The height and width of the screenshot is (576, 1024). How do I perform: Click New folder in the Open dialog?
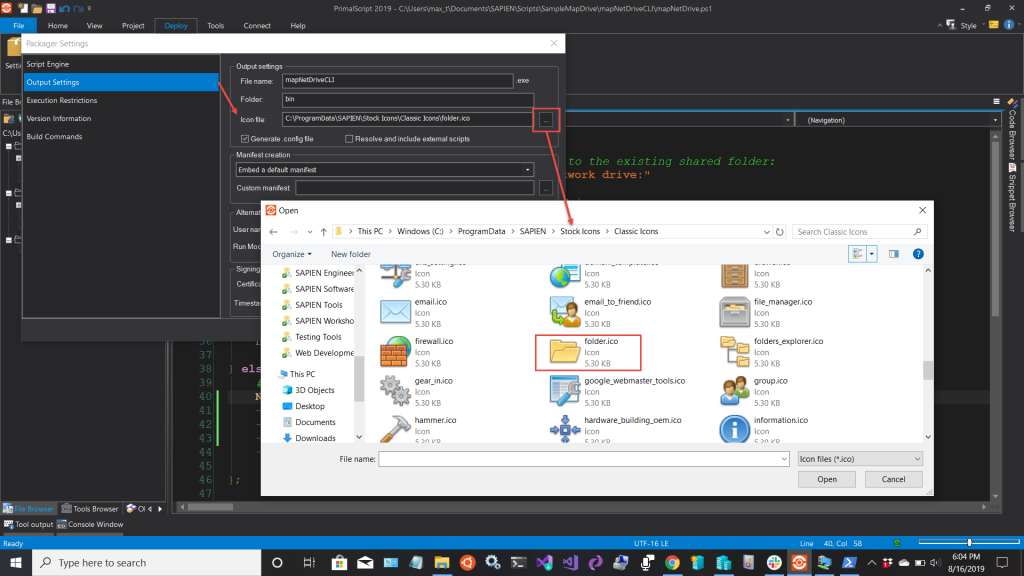[351, 254]
